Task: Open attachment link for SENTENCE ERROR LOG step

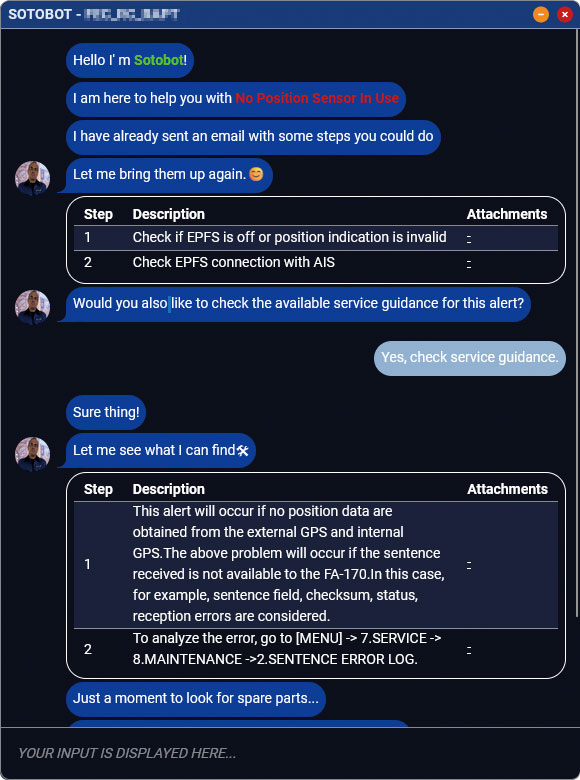Action: point(469,649)
